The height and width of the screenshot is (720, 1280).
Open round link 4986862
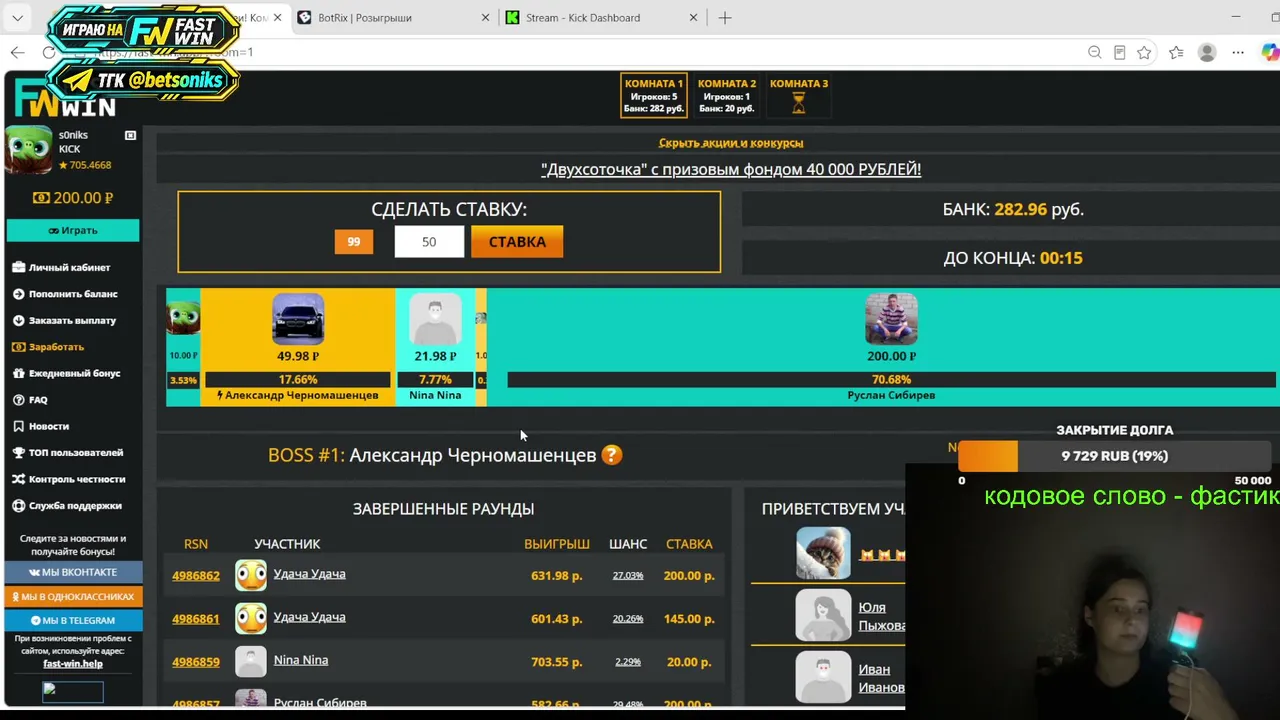pyautogui.click(x=196, y=576)
